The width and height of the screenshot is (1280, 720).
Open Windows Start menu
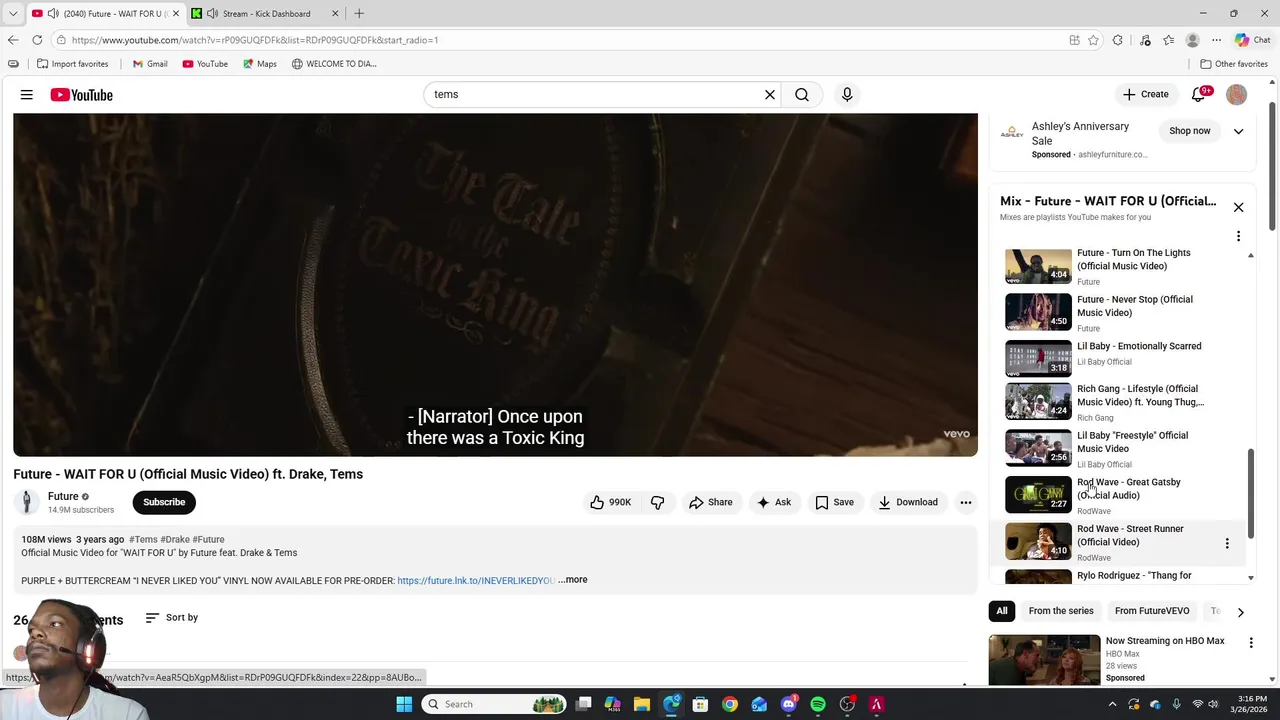pyautogui.click(x=404, y=704)
